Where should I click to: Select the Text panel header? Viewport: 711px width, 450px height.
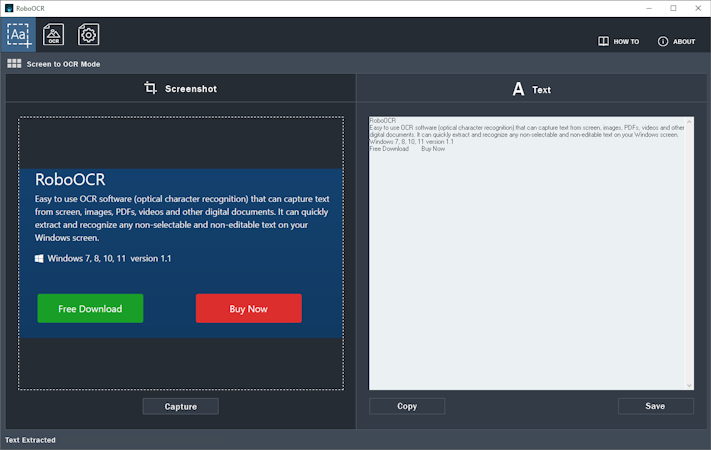(x=531, y=89)
